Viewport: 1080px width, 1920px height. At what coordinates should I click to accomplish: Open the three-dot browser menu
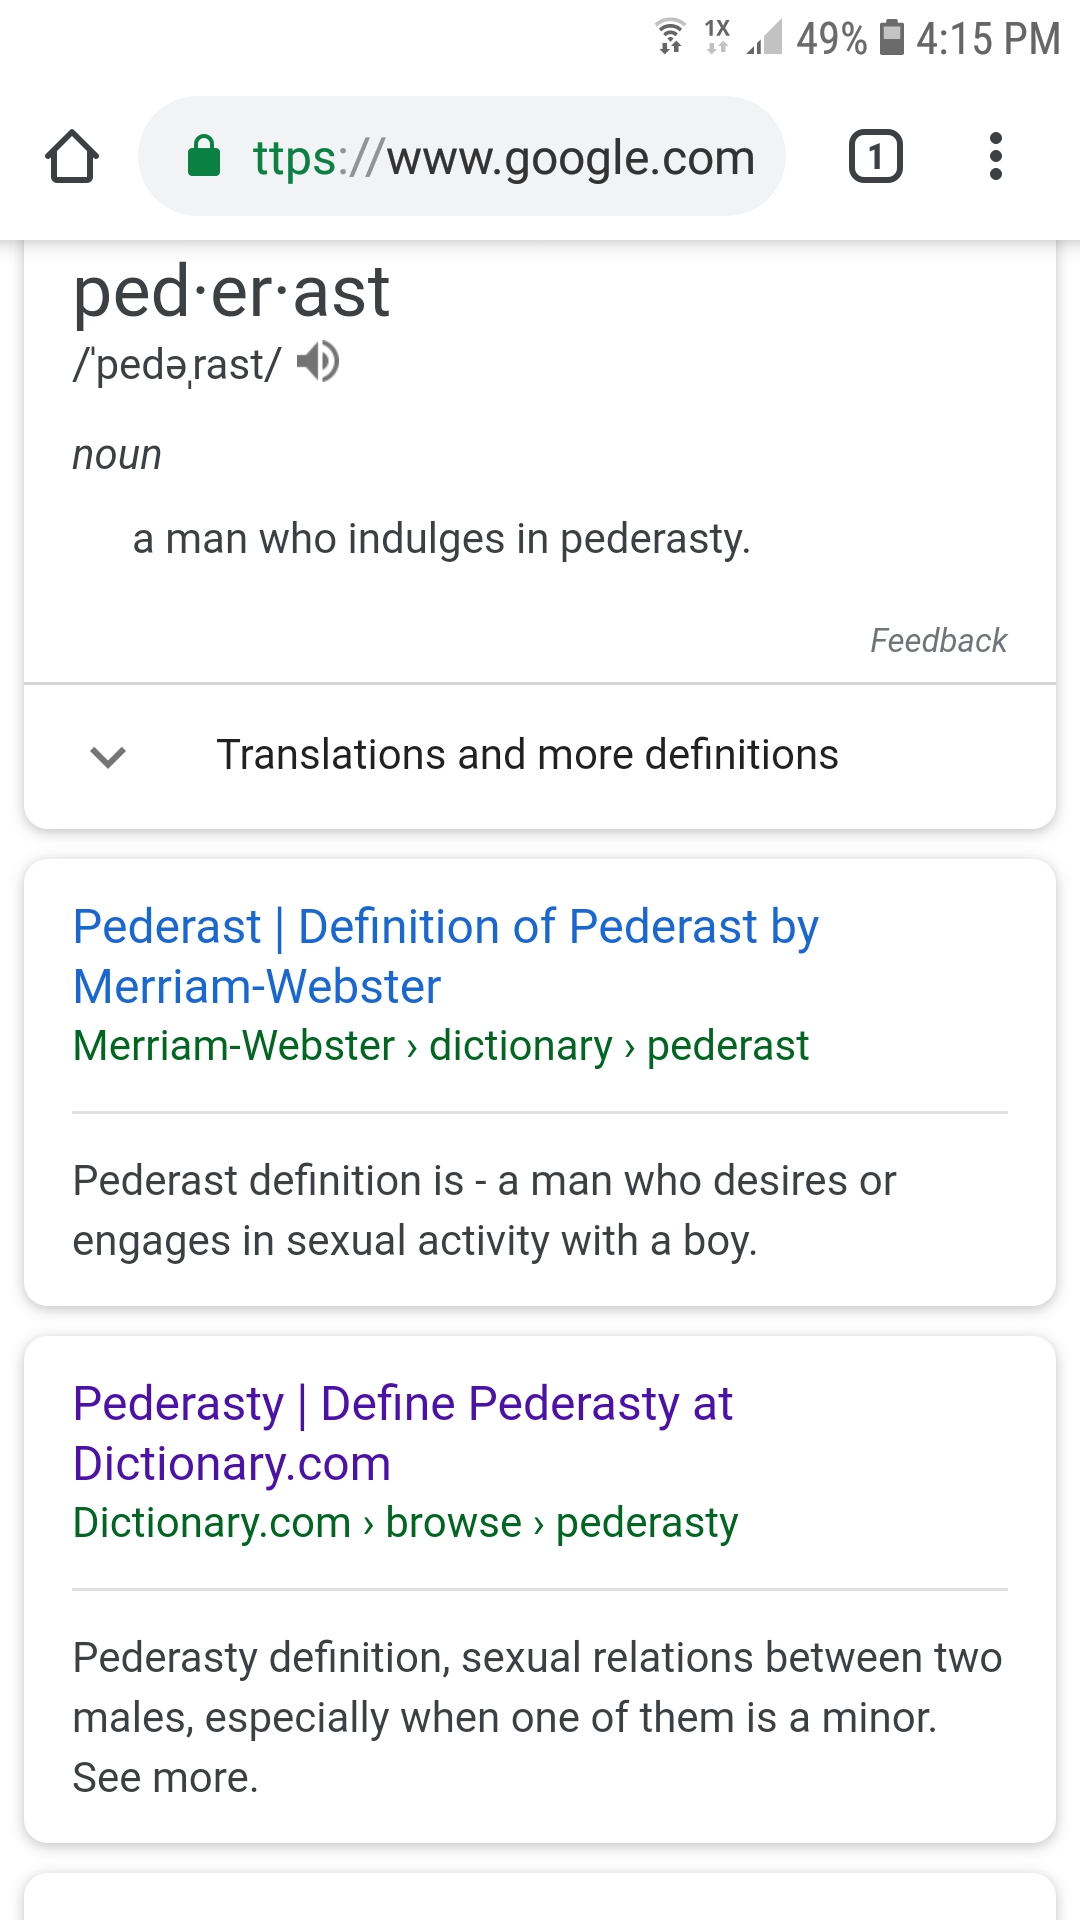point(995,157)
